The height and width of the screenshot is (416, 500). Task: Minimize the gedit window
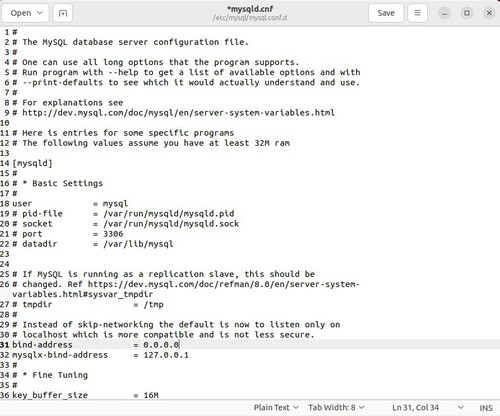click(x=444, y=13)
